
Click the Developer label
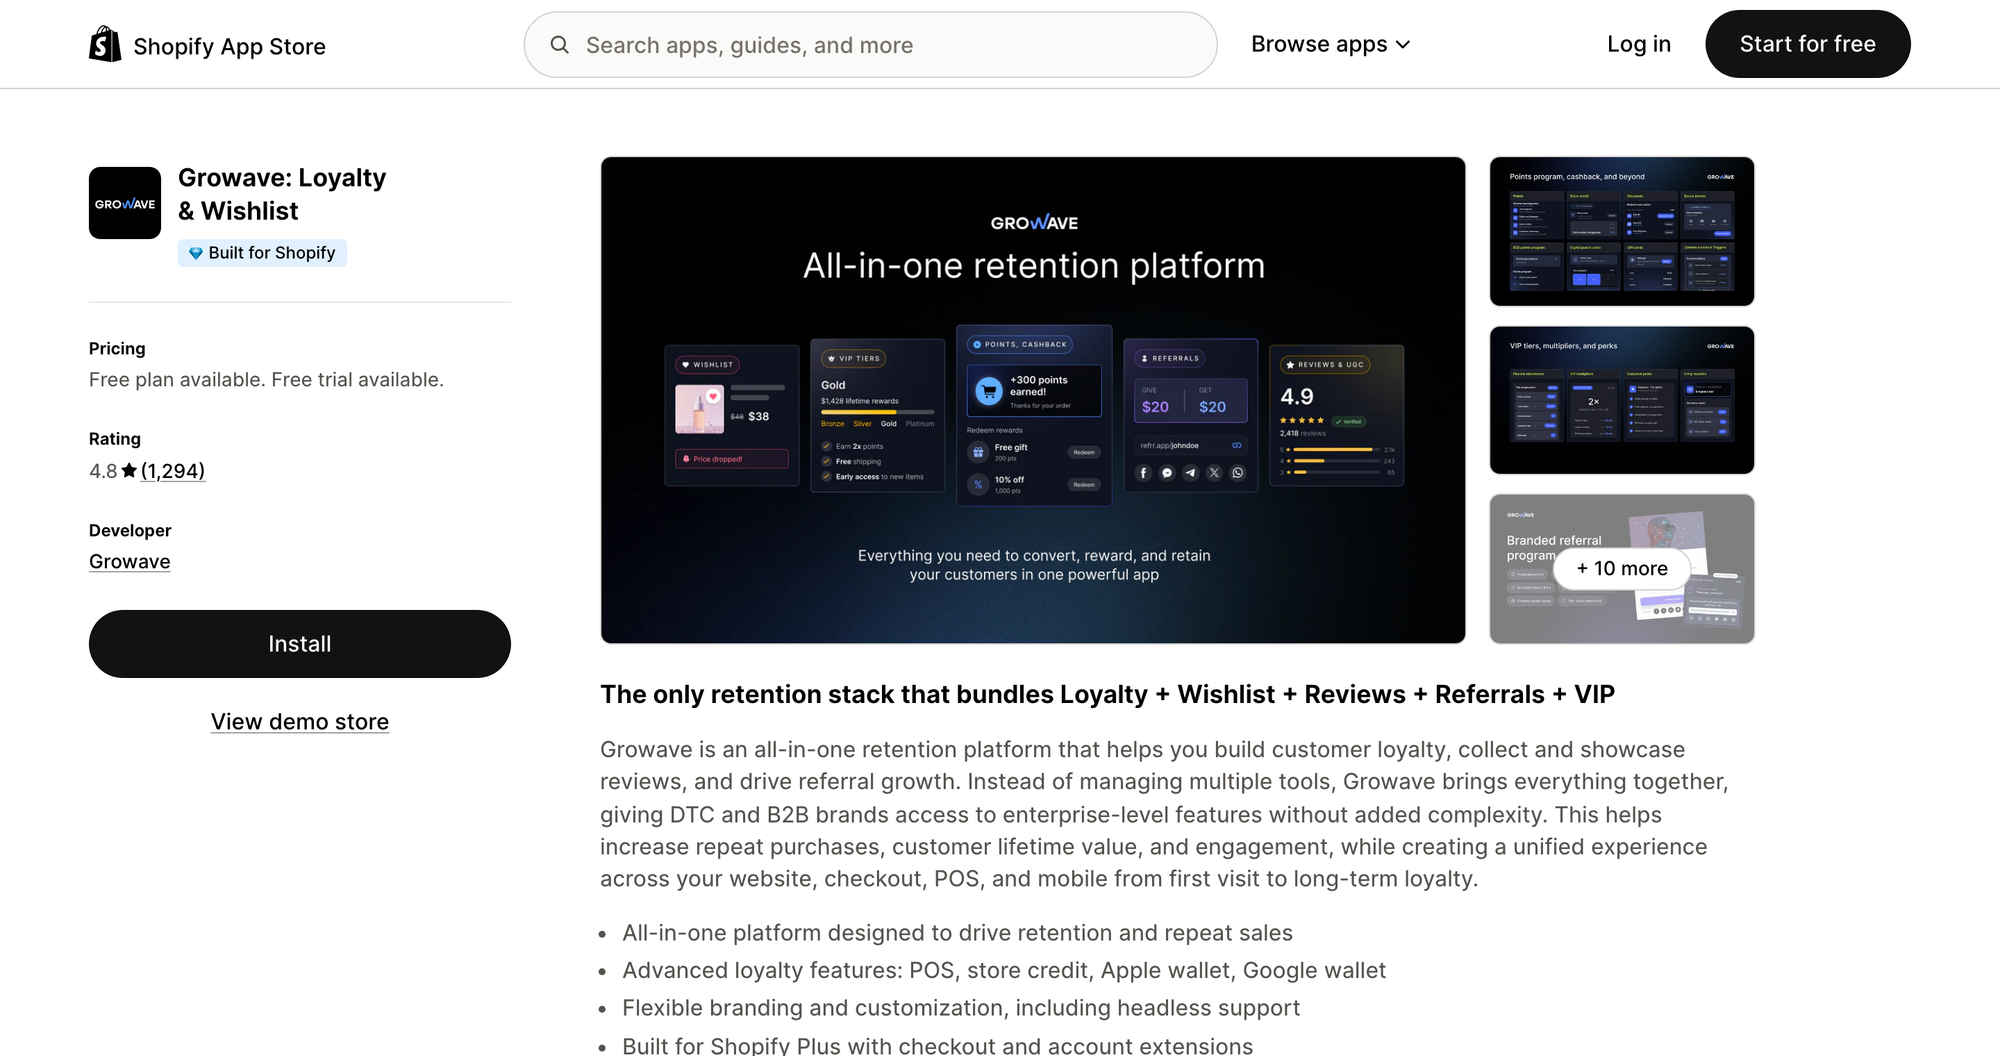click(130, 531)
